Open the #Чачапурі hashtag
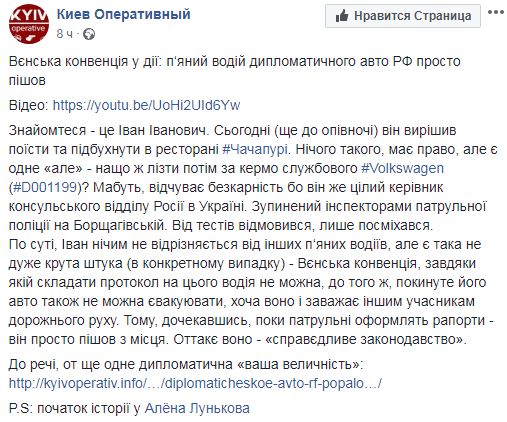Image resolution: width=507 pixels, height=422 pixels. click(x=255, y=149)
